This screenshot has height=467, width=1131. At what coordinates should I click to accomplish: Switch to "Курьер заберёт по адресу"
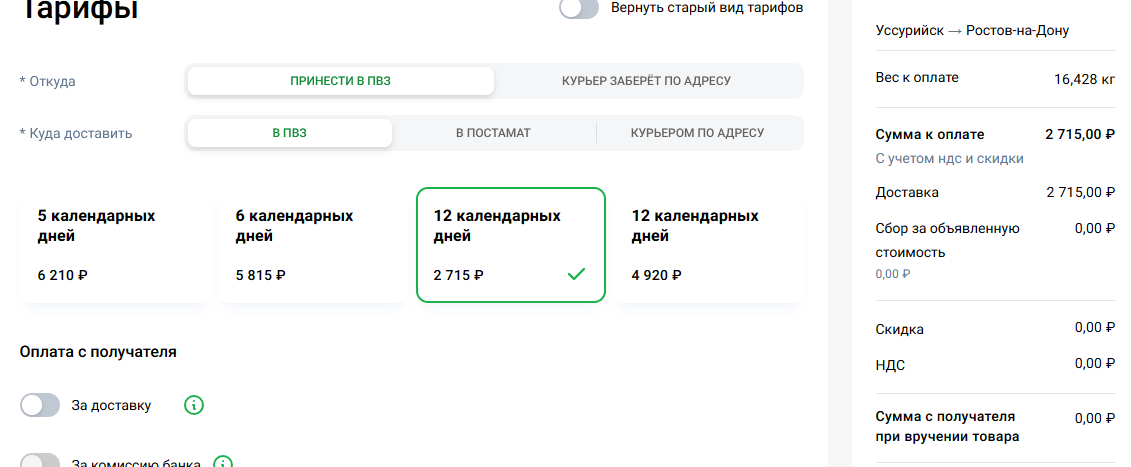tap(646, 81)
